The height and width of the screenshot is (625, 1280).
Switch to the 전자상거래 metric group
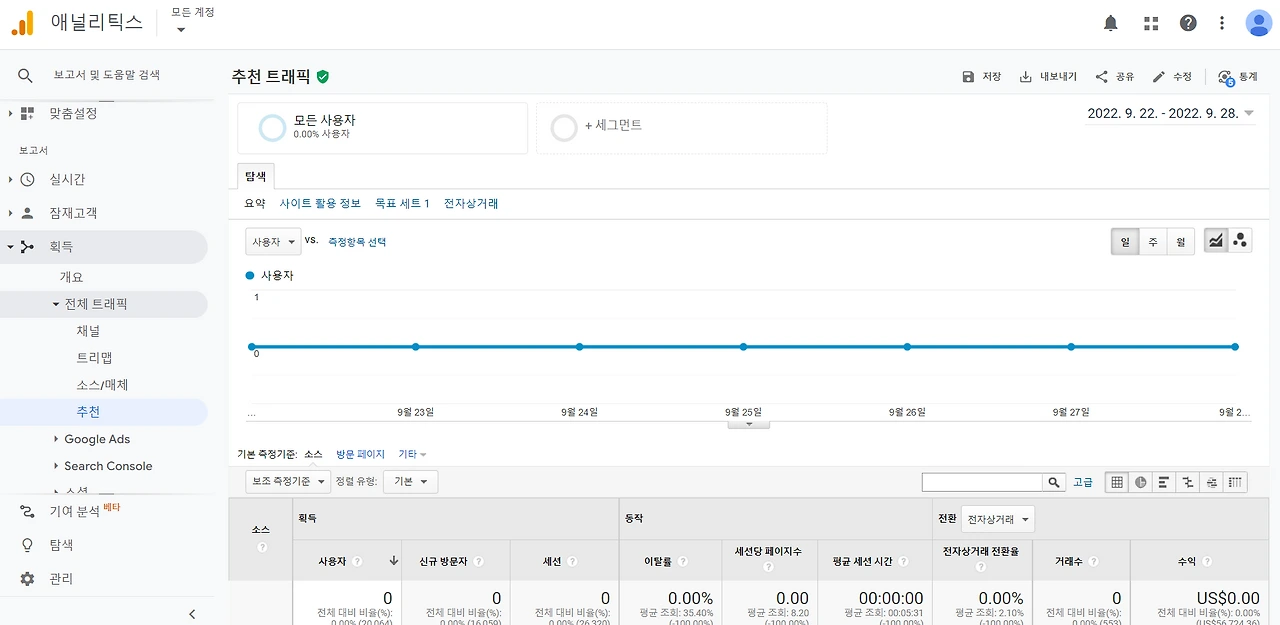click(471, 203)
